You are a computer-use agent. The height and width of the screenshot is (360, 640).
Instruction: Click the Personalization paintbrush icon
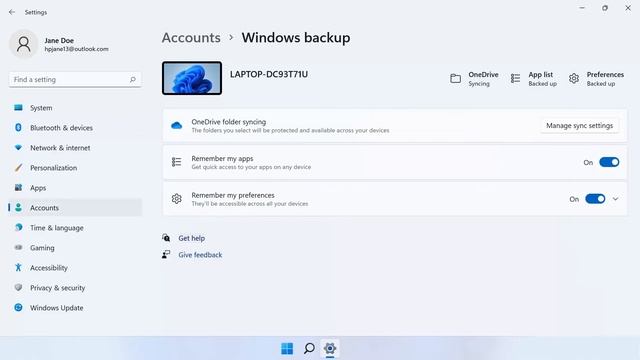click(18, 168)
